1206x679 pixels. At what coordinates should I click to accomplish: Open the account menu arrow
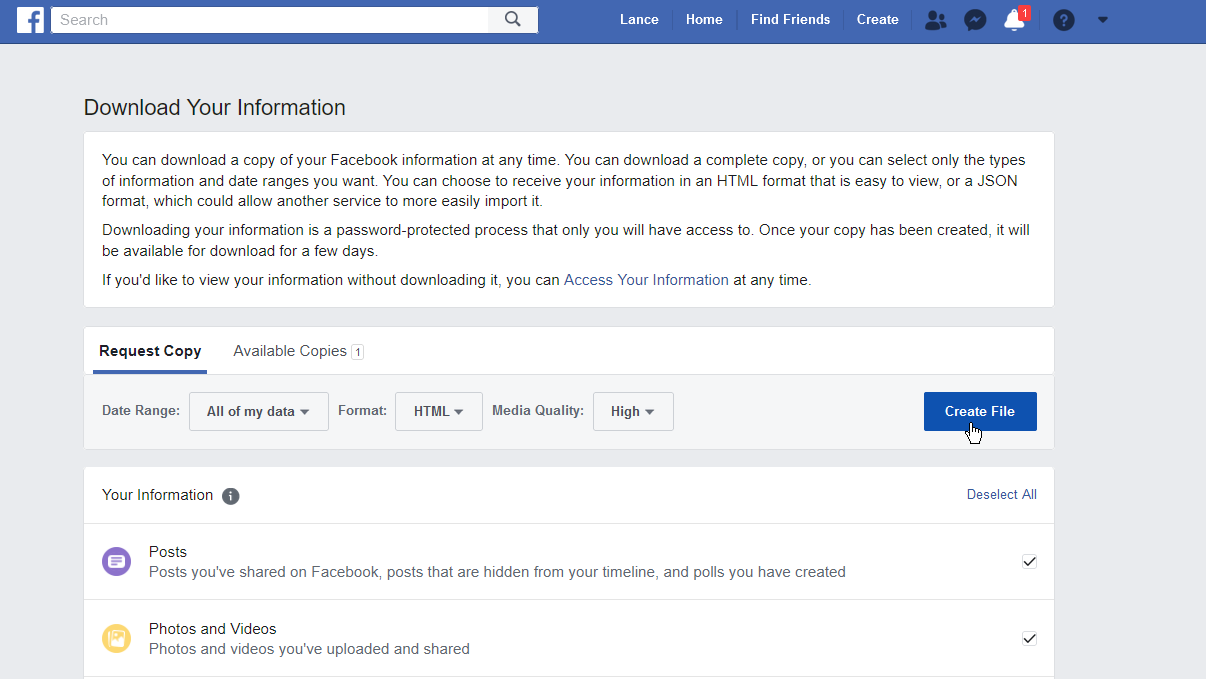[x=1103, y=20]
